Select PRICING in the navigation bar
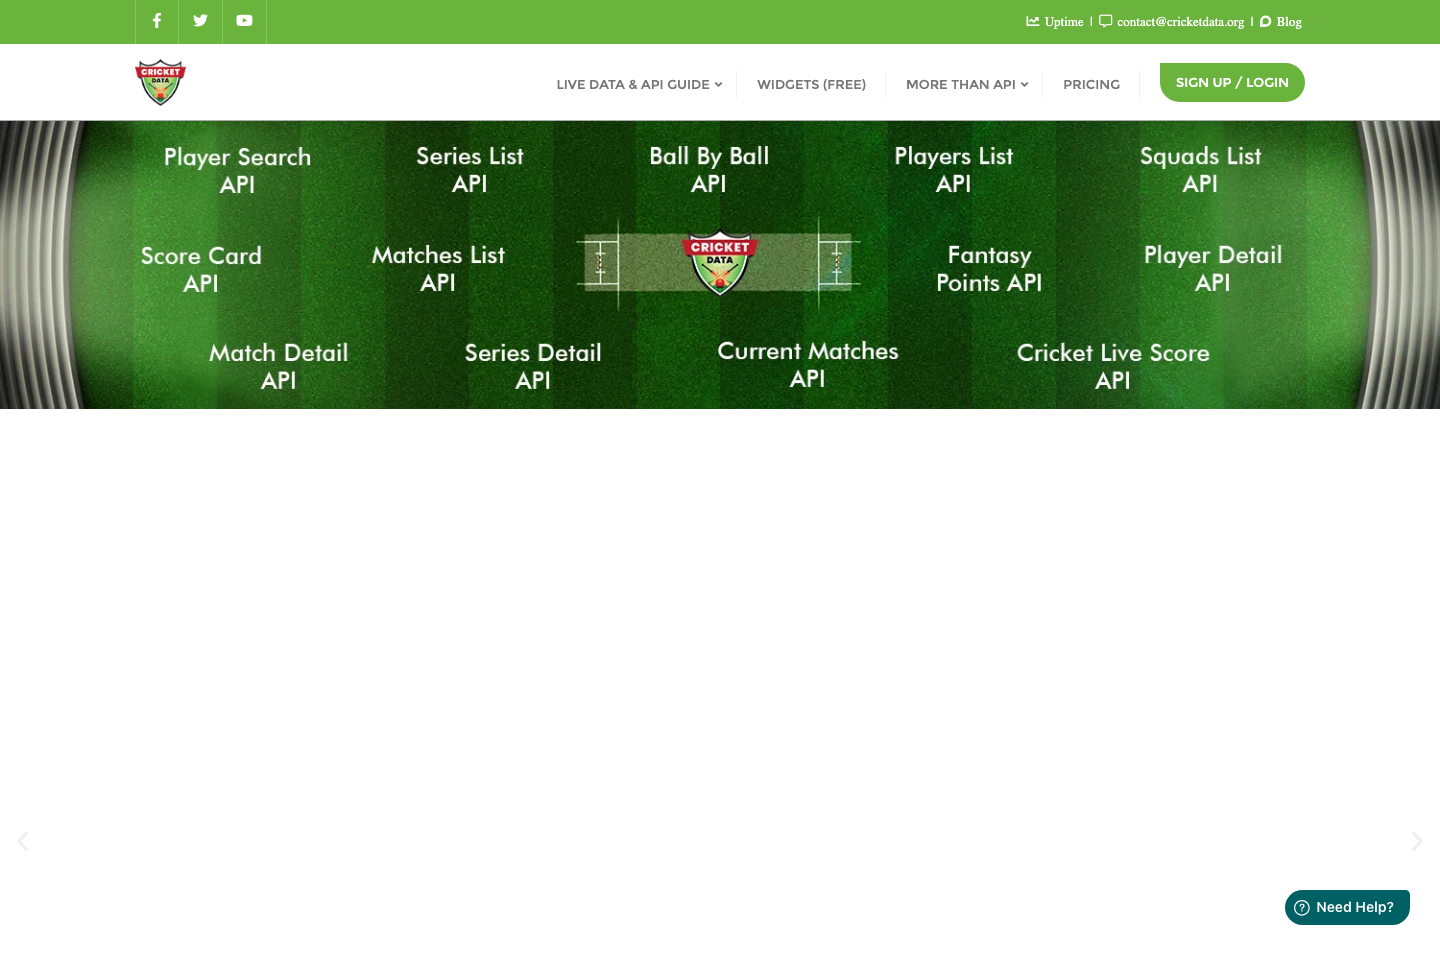This screenshot has height=960, width=1440. (x=1091, y=84)
